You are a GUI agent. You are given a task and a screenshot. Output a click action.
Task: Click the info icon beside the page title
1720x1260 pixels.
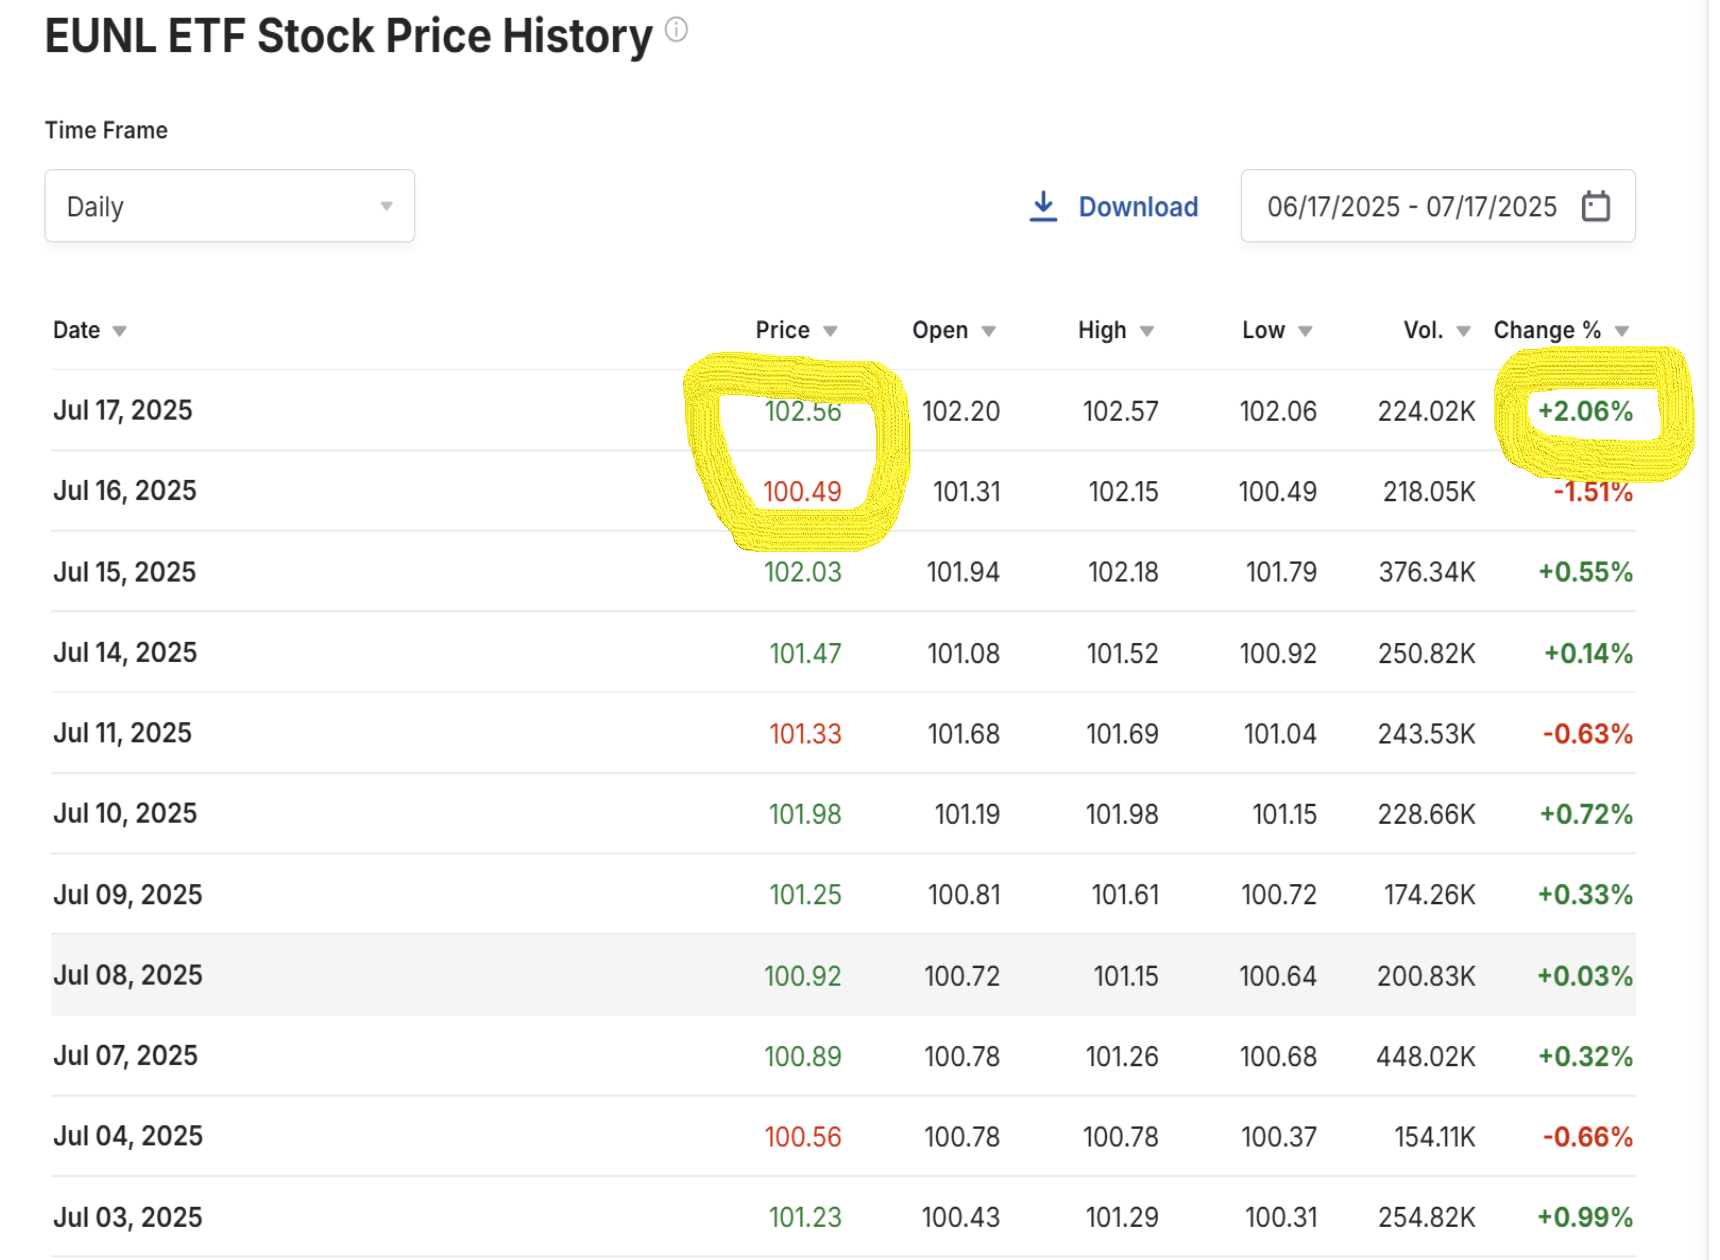click(x=676, y=30)
